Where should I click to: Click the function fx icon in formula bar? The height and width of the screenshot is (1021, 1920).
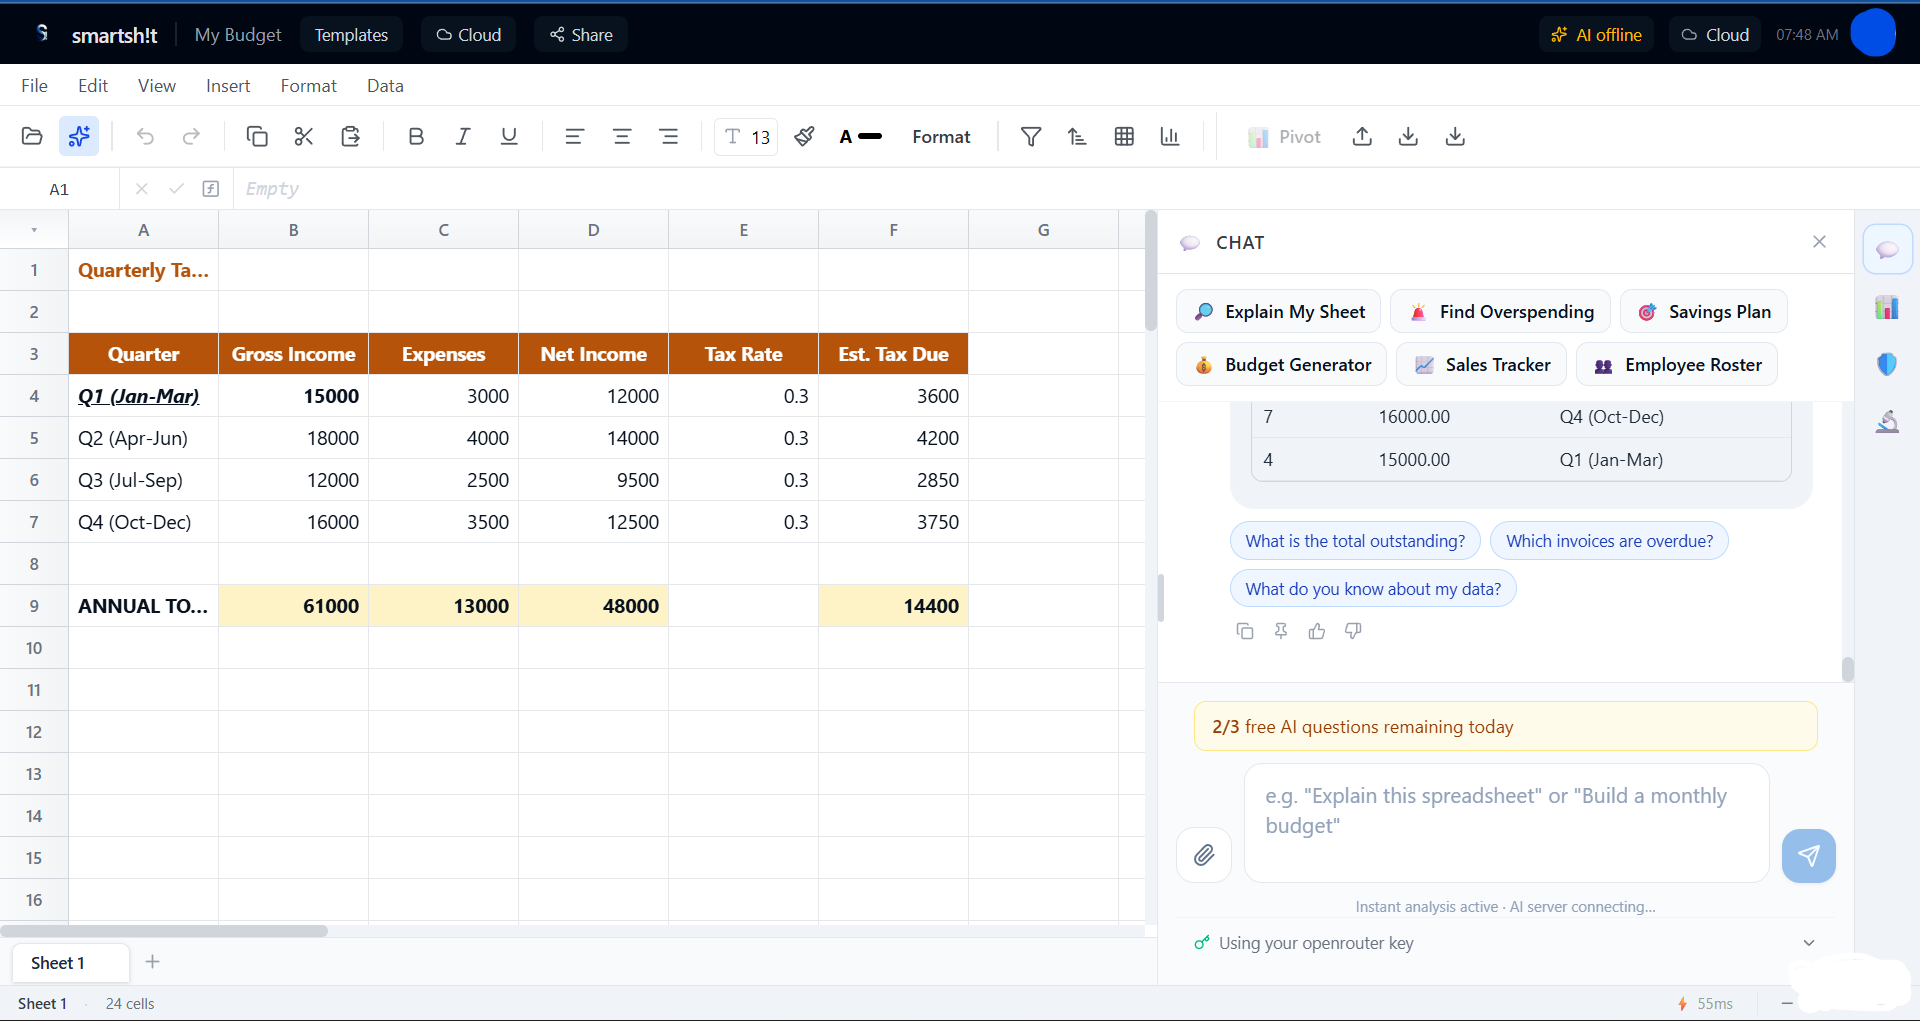211,189
